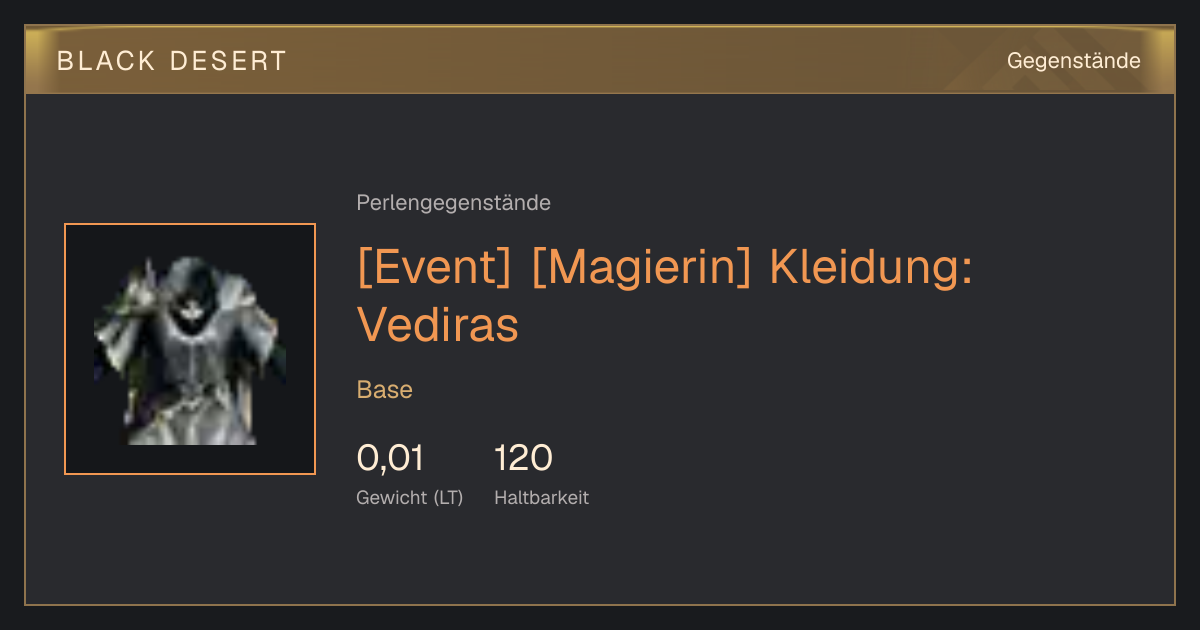This screenshot has height=630, width=1200.
Task: Open the Perlengegenstände category label
Action: 453,203
